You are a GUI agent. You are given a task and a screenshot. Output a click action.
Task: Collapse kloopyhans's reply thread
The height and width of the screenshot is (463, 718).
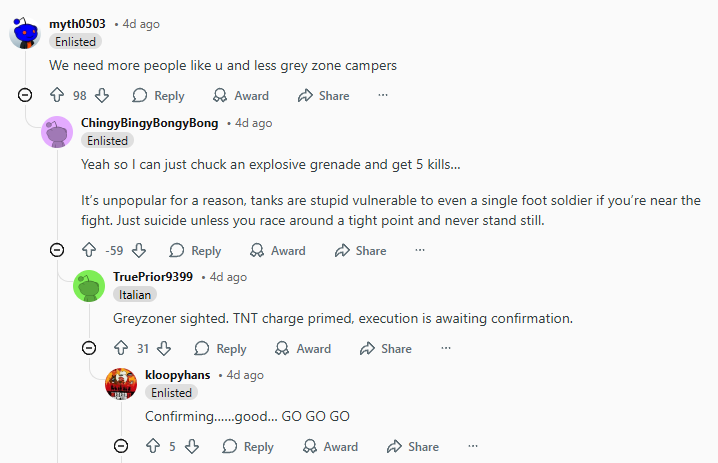tap(121, 447)
